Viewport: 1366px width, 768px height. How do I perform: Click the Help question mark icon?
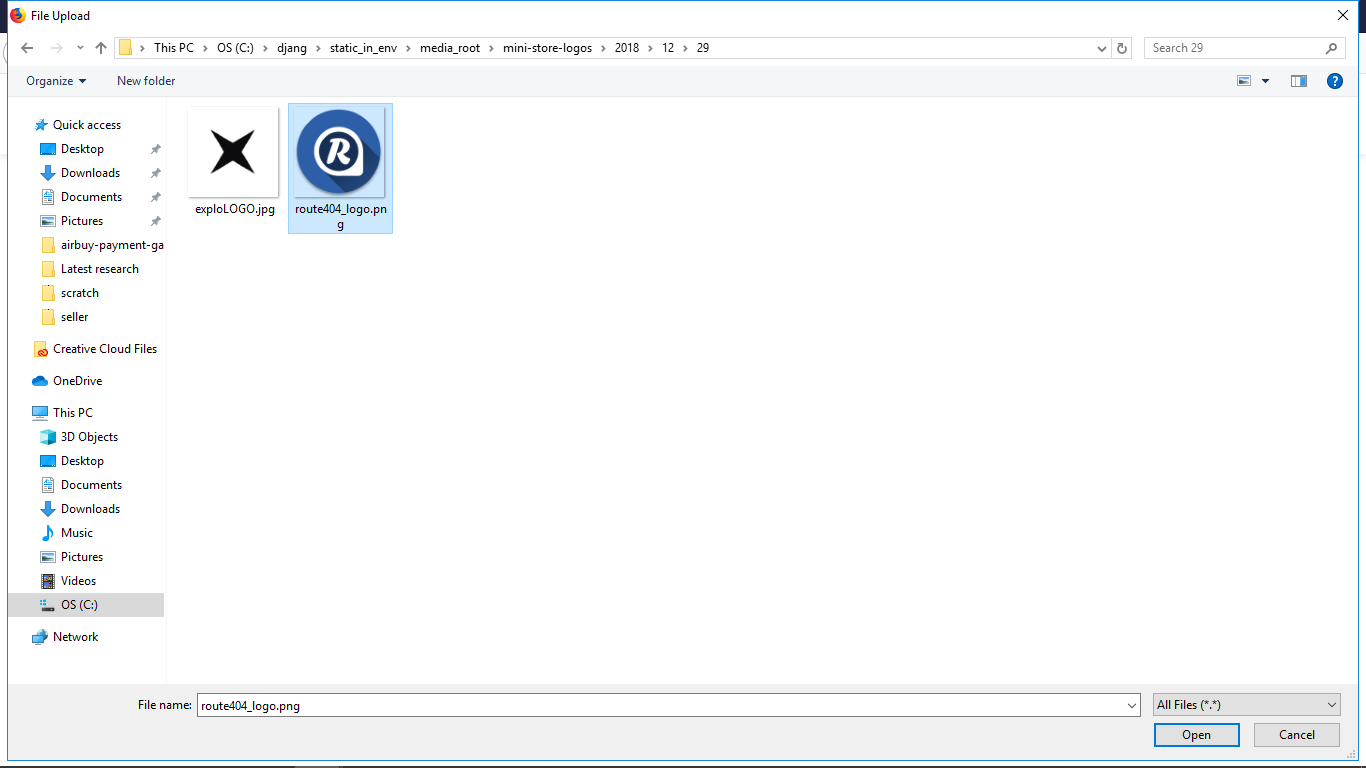(x=1334, y=81)
